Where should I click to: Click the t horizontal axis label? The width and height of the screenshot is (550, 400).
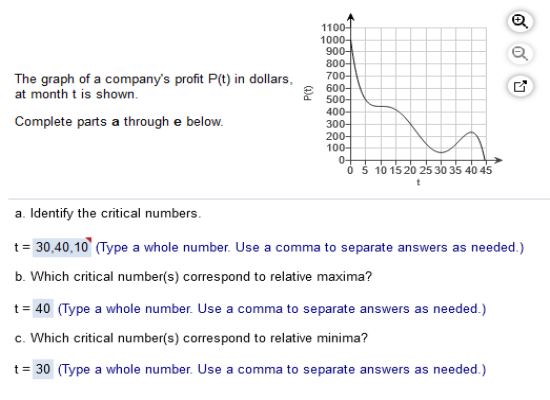coord(418,182)
